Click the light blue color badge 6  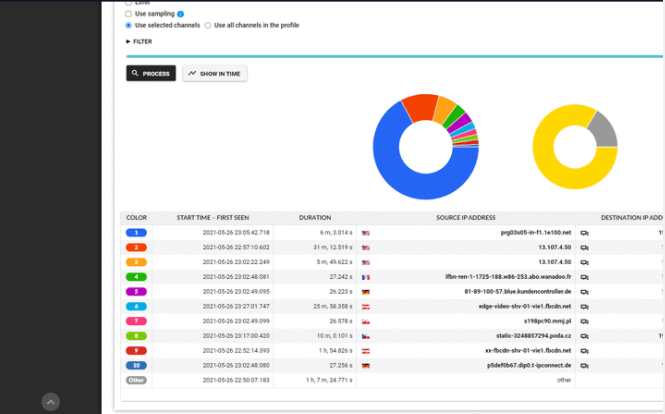tap(136, 306)
